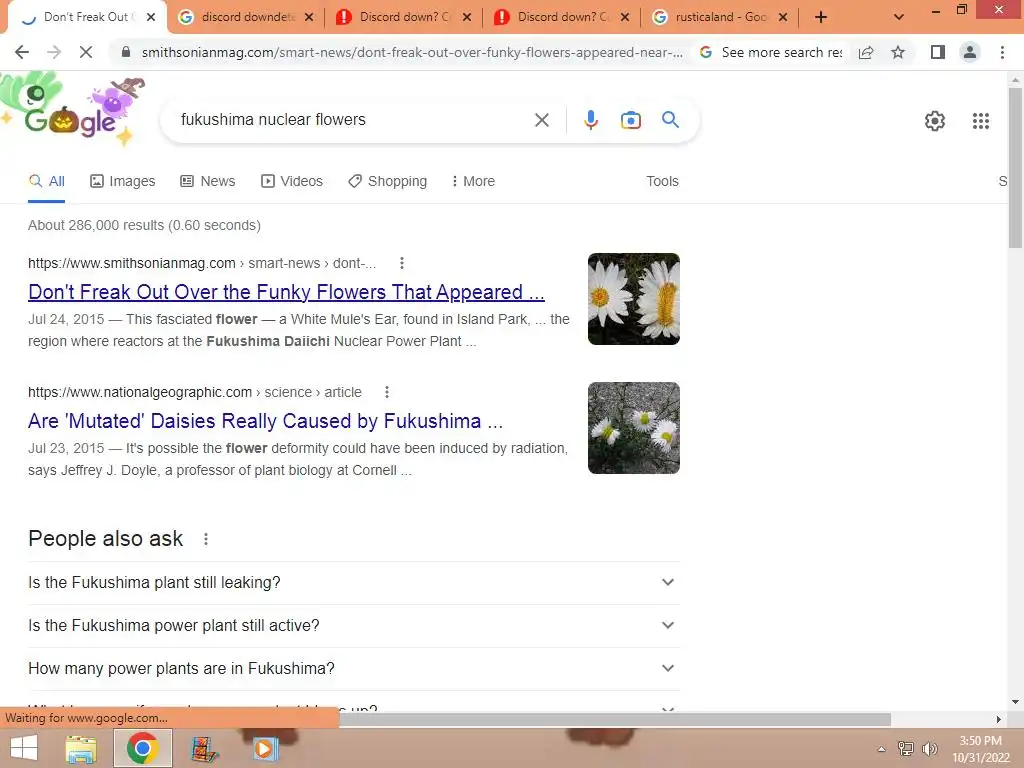This screenshot has height=768, width=1024.
Task: Click the Google Halloween doodle logo
Action: [73, 110]
